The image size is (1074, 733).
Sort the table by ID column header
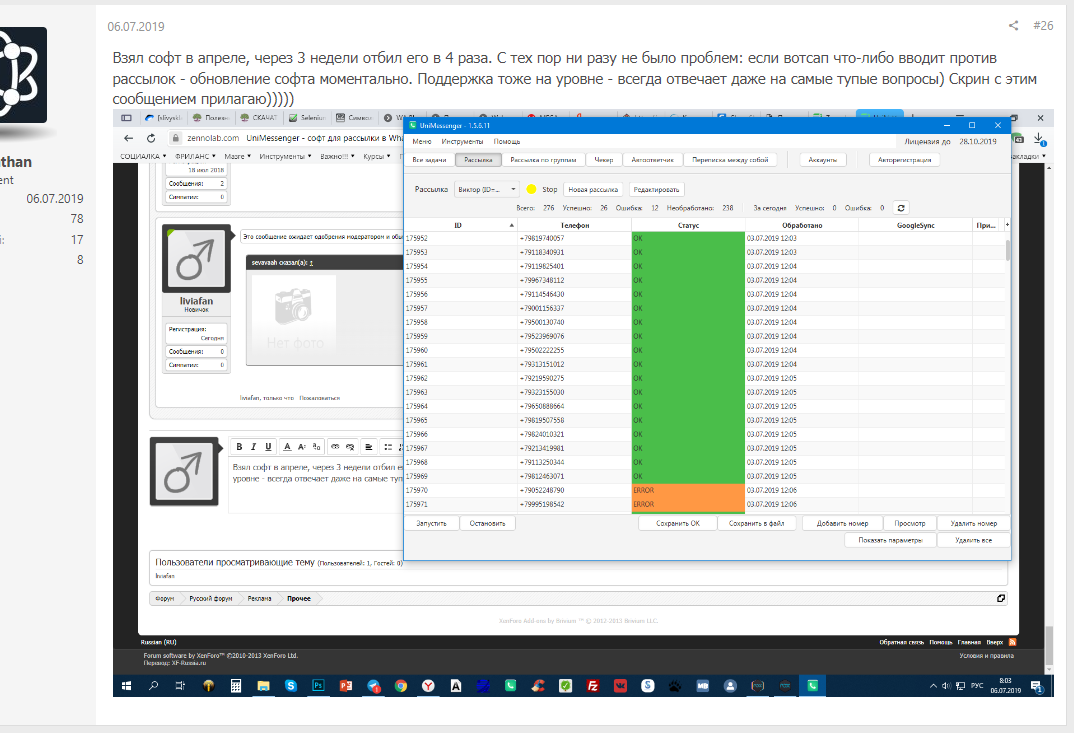458,225
